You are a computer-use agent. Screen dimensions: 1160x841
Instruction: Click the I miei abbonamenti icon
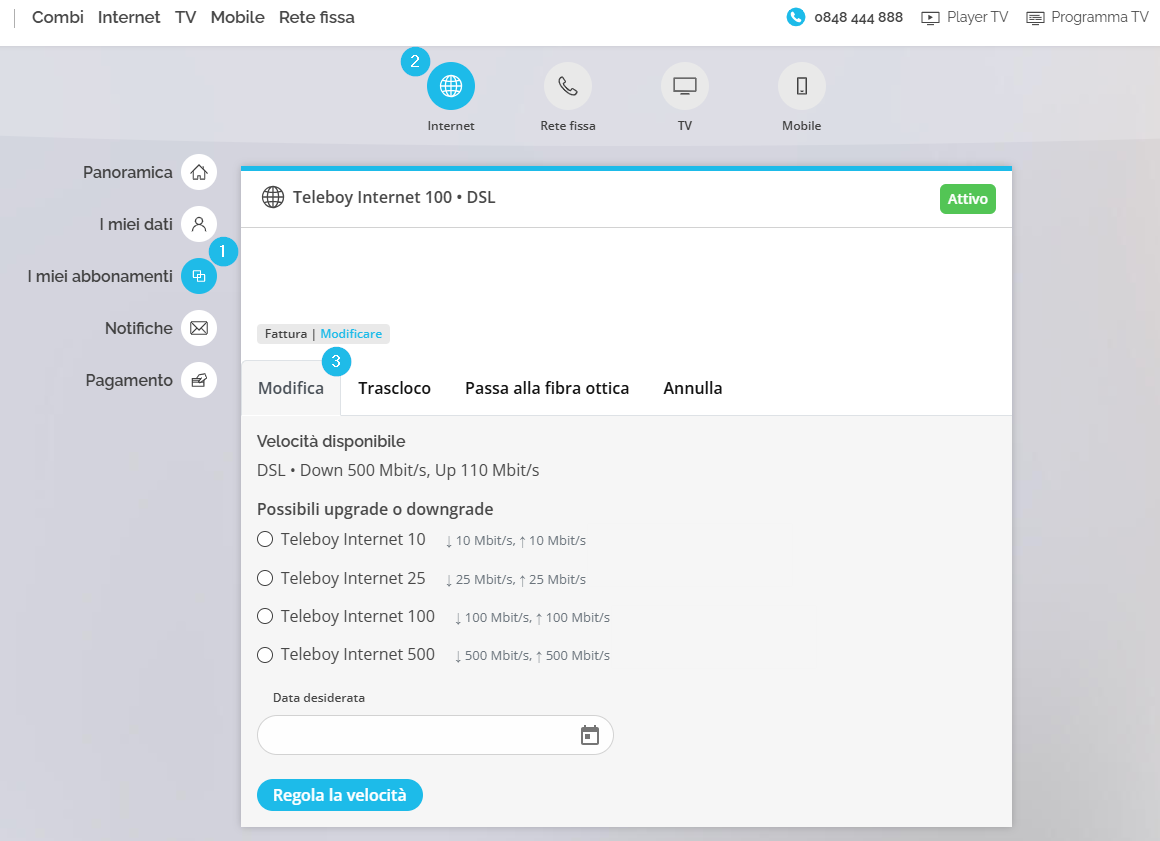coord(199,276)
